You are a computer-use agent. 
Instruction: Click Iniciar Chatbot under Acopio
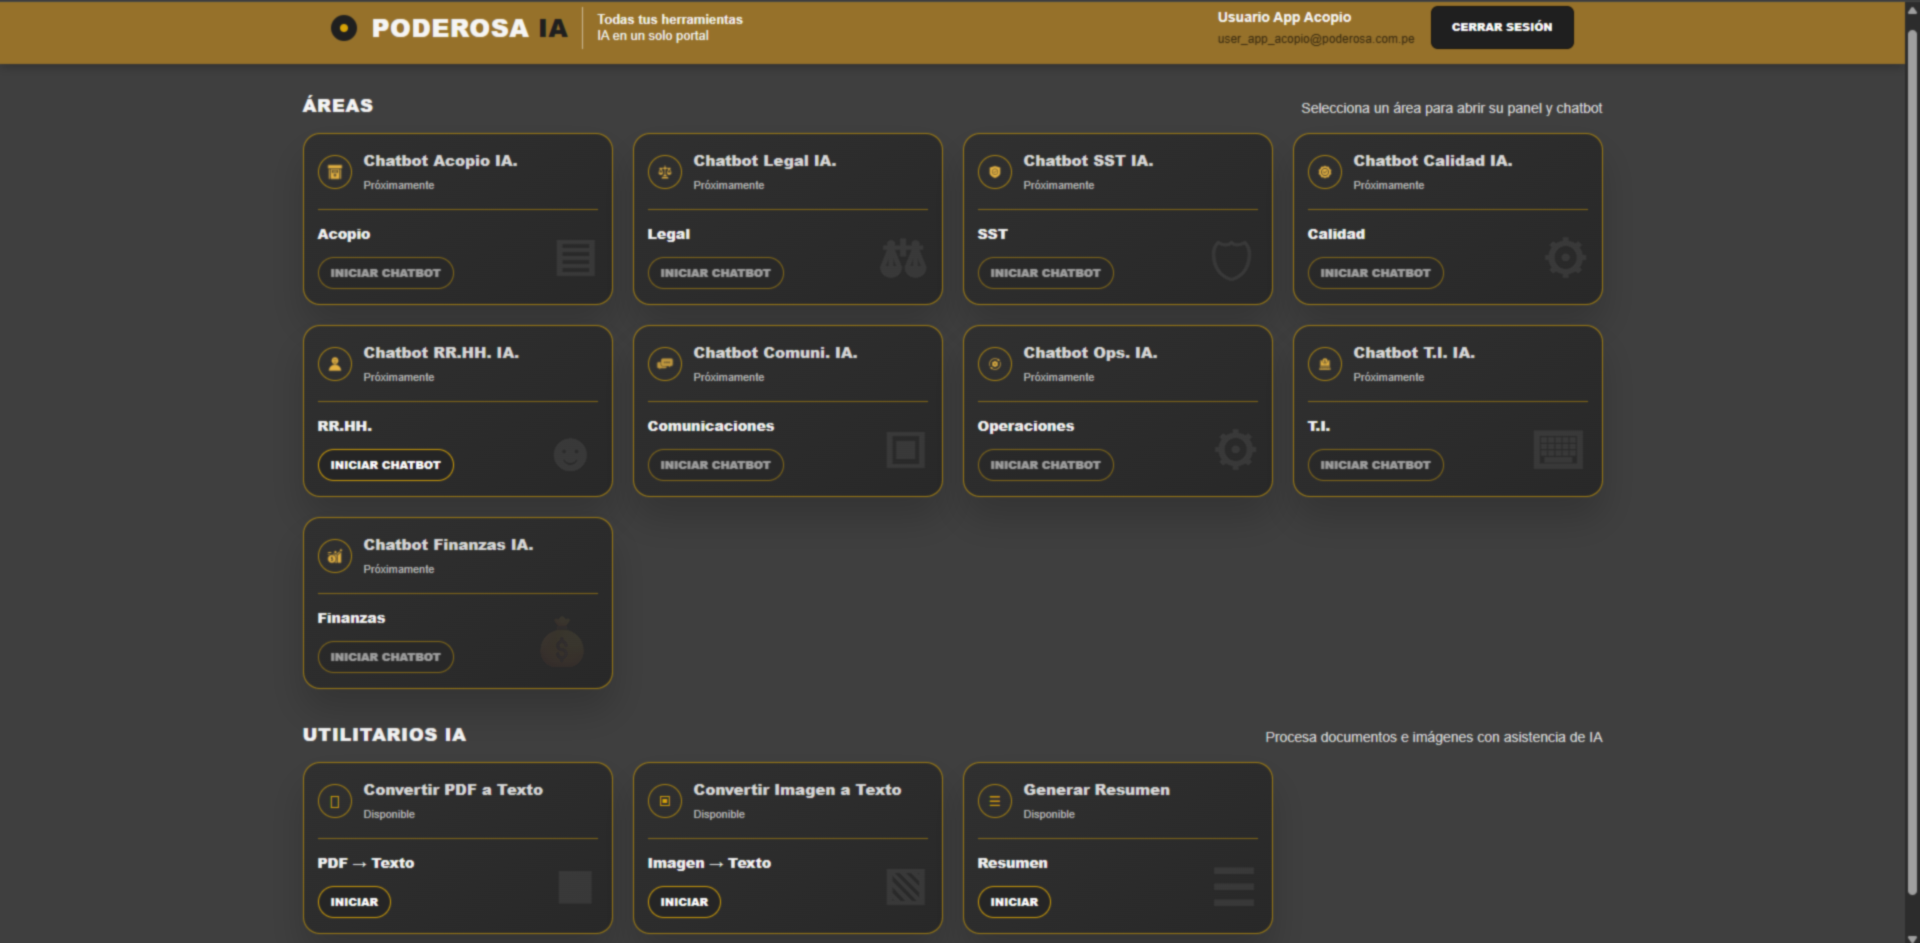pos(386,273)
